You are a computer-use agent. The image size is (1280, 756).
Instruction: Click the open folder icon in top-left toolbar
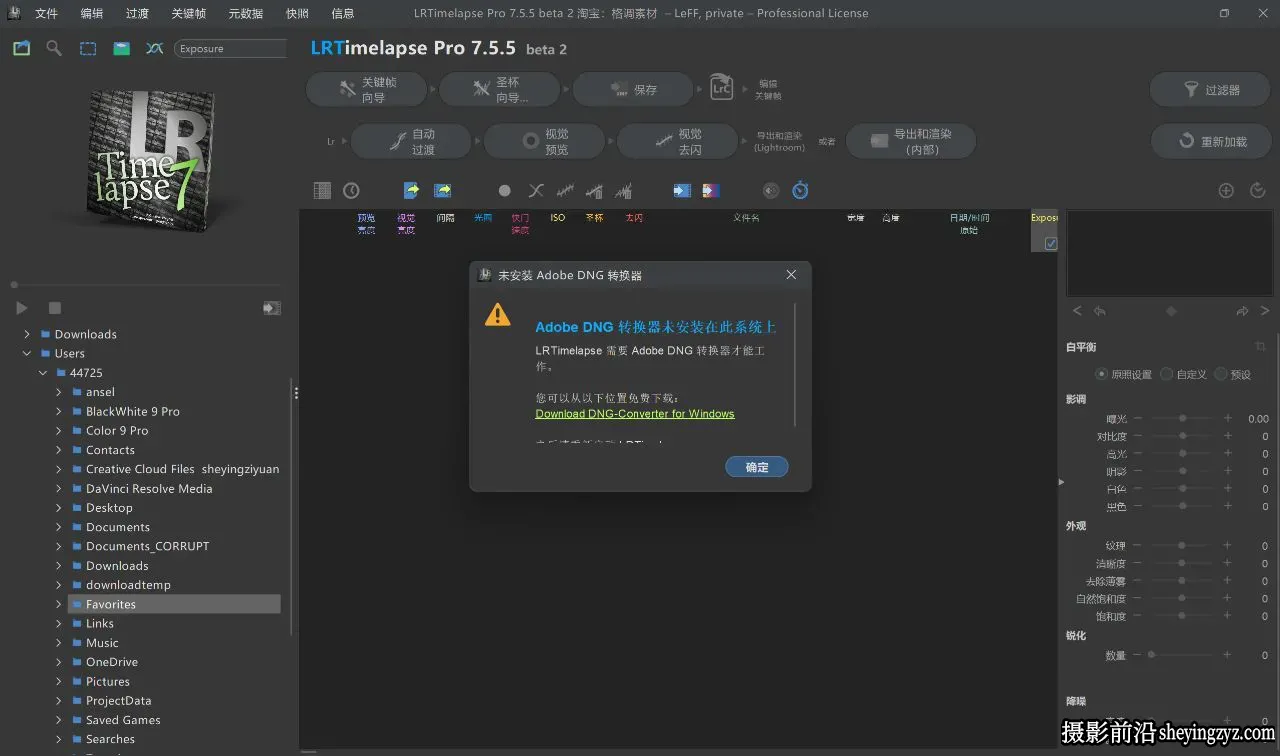22,48
